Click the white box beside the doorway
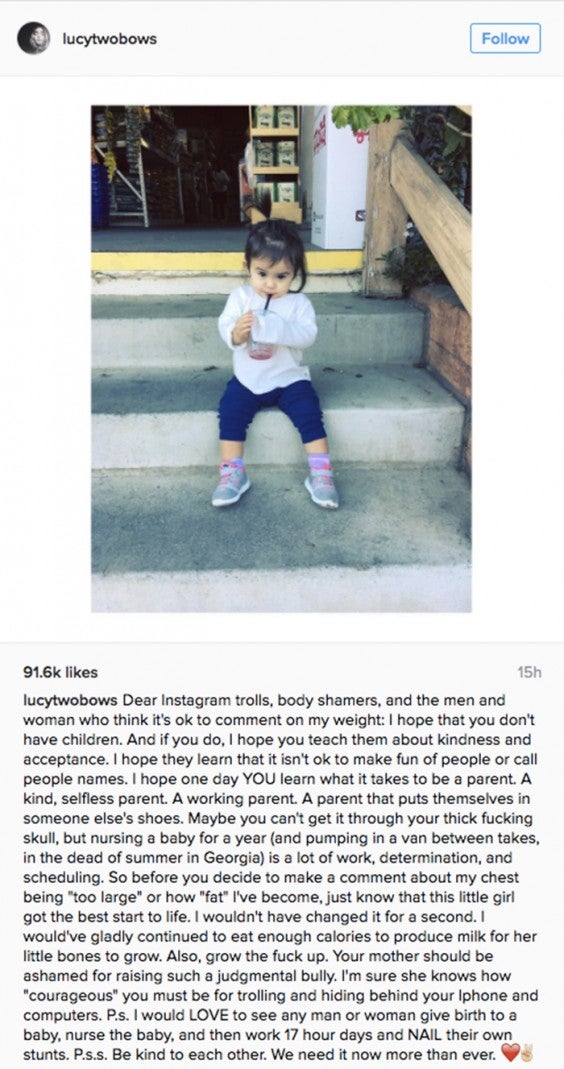The height and width of the screenshot is (1069, 564). pos(339,179)
